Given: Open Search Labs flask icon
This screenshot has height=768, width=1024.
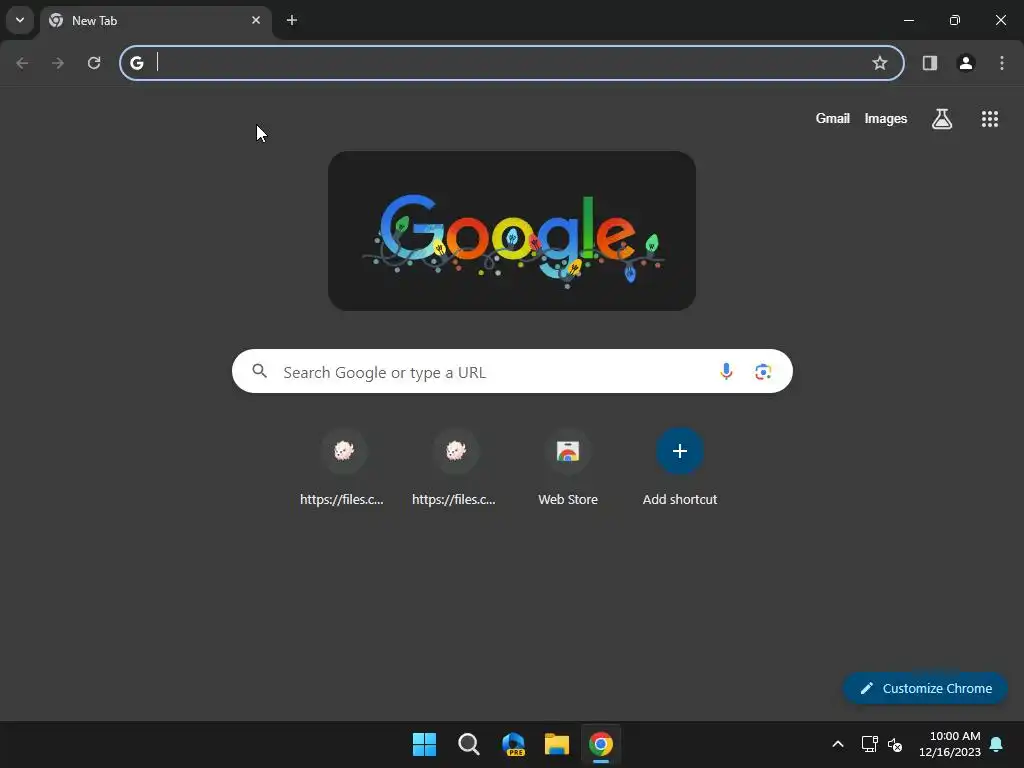Looking at the screenshot, I should 942,119.
